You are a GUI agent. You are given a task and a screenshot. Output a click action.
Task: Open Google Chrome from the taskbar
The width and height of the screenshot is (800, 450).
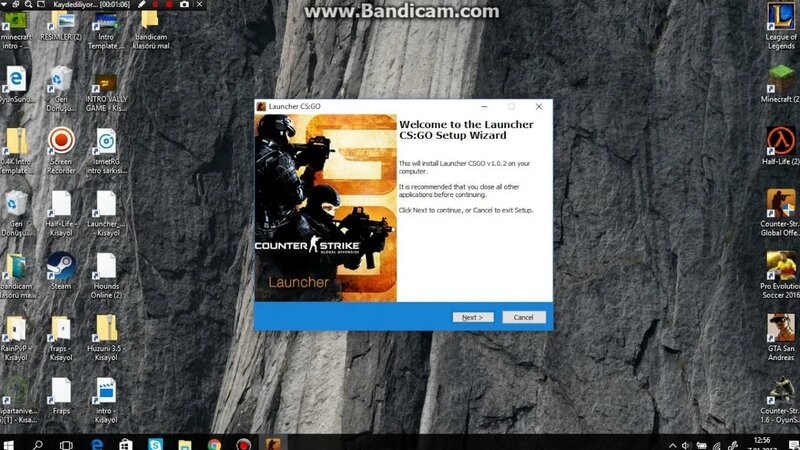click(x=214, y=444)
